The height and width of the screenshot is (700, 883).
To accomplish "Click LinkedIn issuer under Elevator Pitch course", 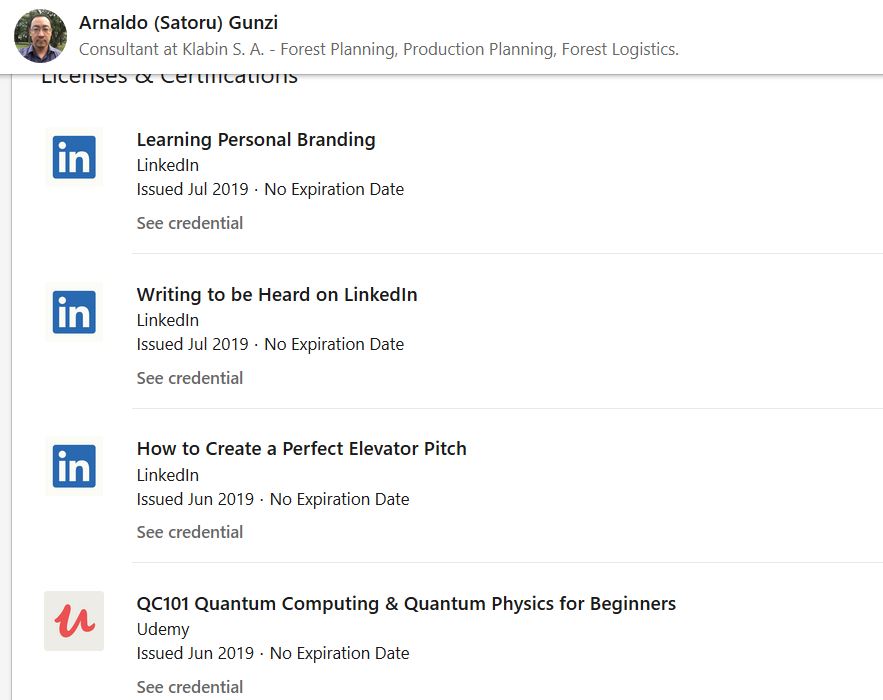I will pyautogui.click(x=168, y=476).
